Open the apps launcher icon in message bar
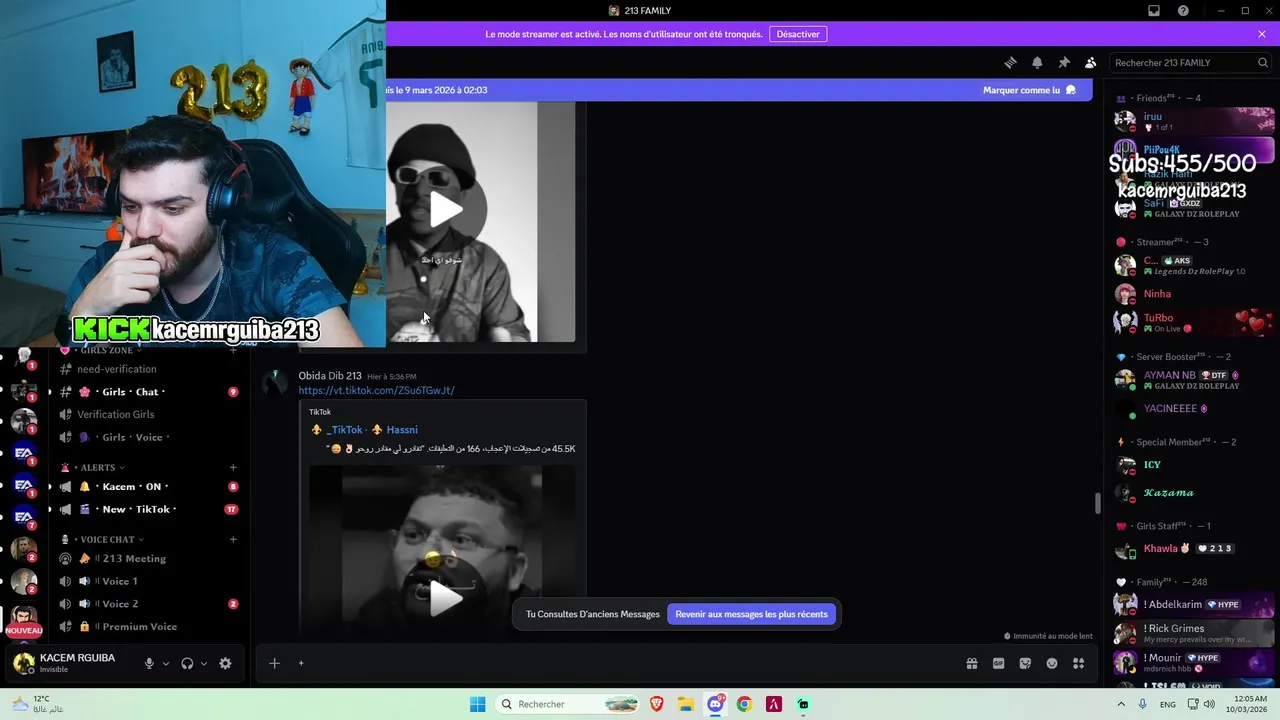 [x=1078, y=663]
